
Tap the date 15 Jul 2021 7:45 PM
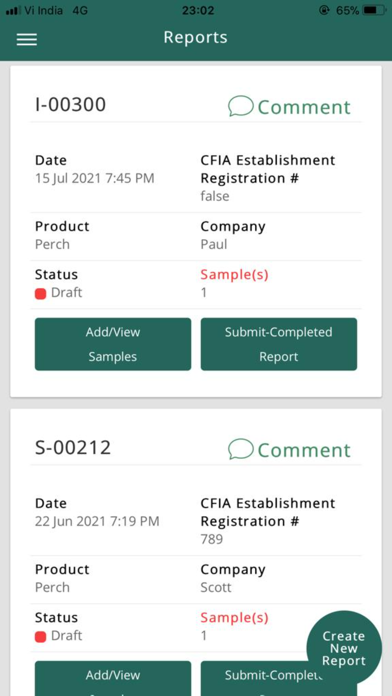(95, 178)
